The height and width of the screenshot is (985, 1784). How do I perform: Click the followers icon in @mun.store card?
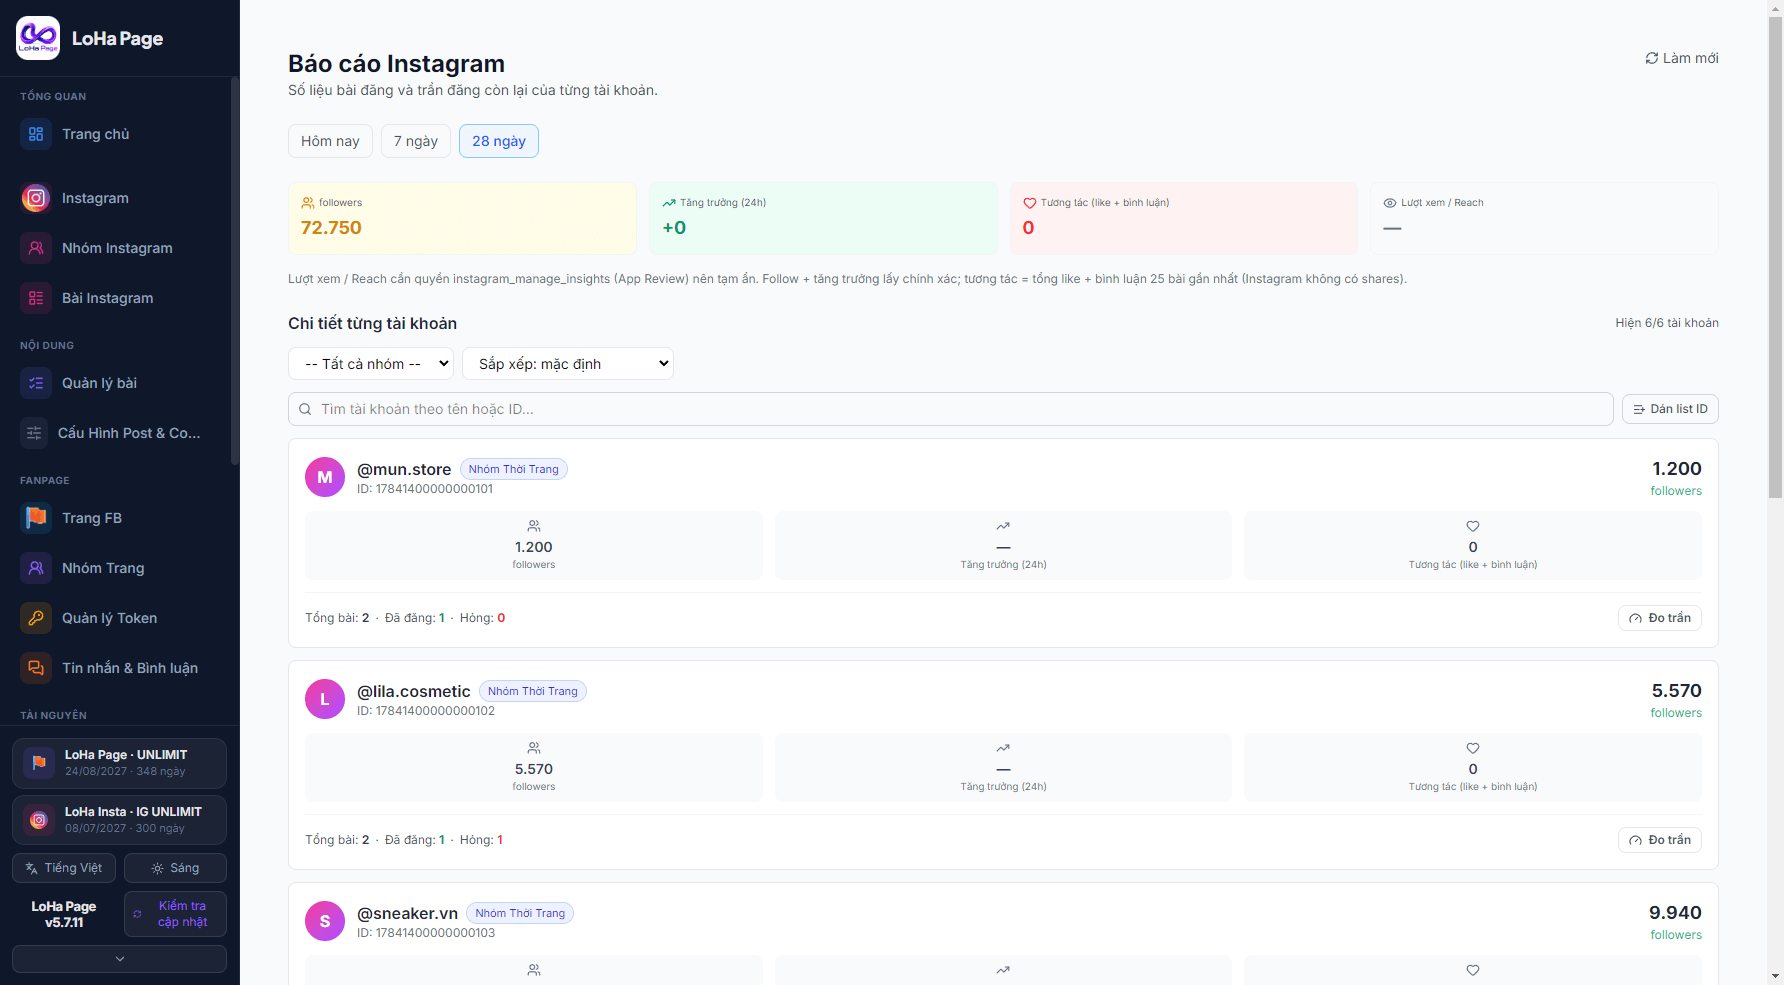(x=534, y=526)
